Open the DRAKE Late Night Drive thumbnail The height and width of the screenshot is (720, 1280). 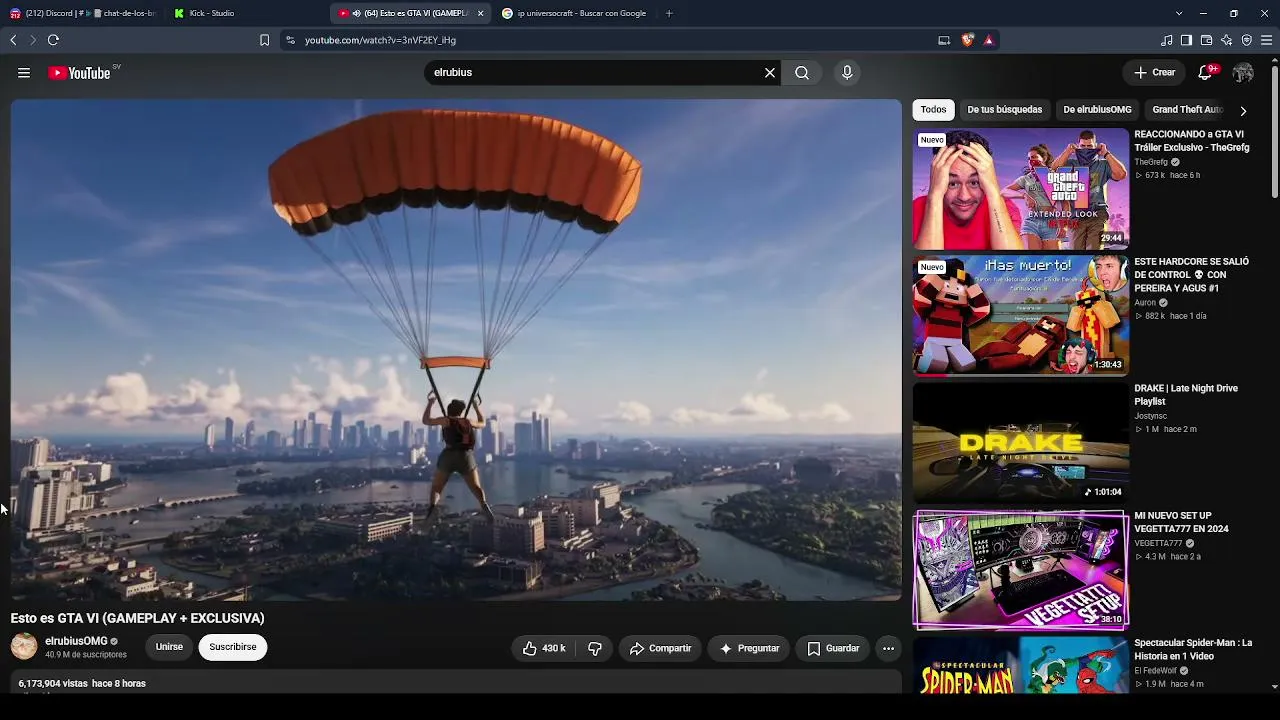pyautogui.click(x=1021, y=443)
